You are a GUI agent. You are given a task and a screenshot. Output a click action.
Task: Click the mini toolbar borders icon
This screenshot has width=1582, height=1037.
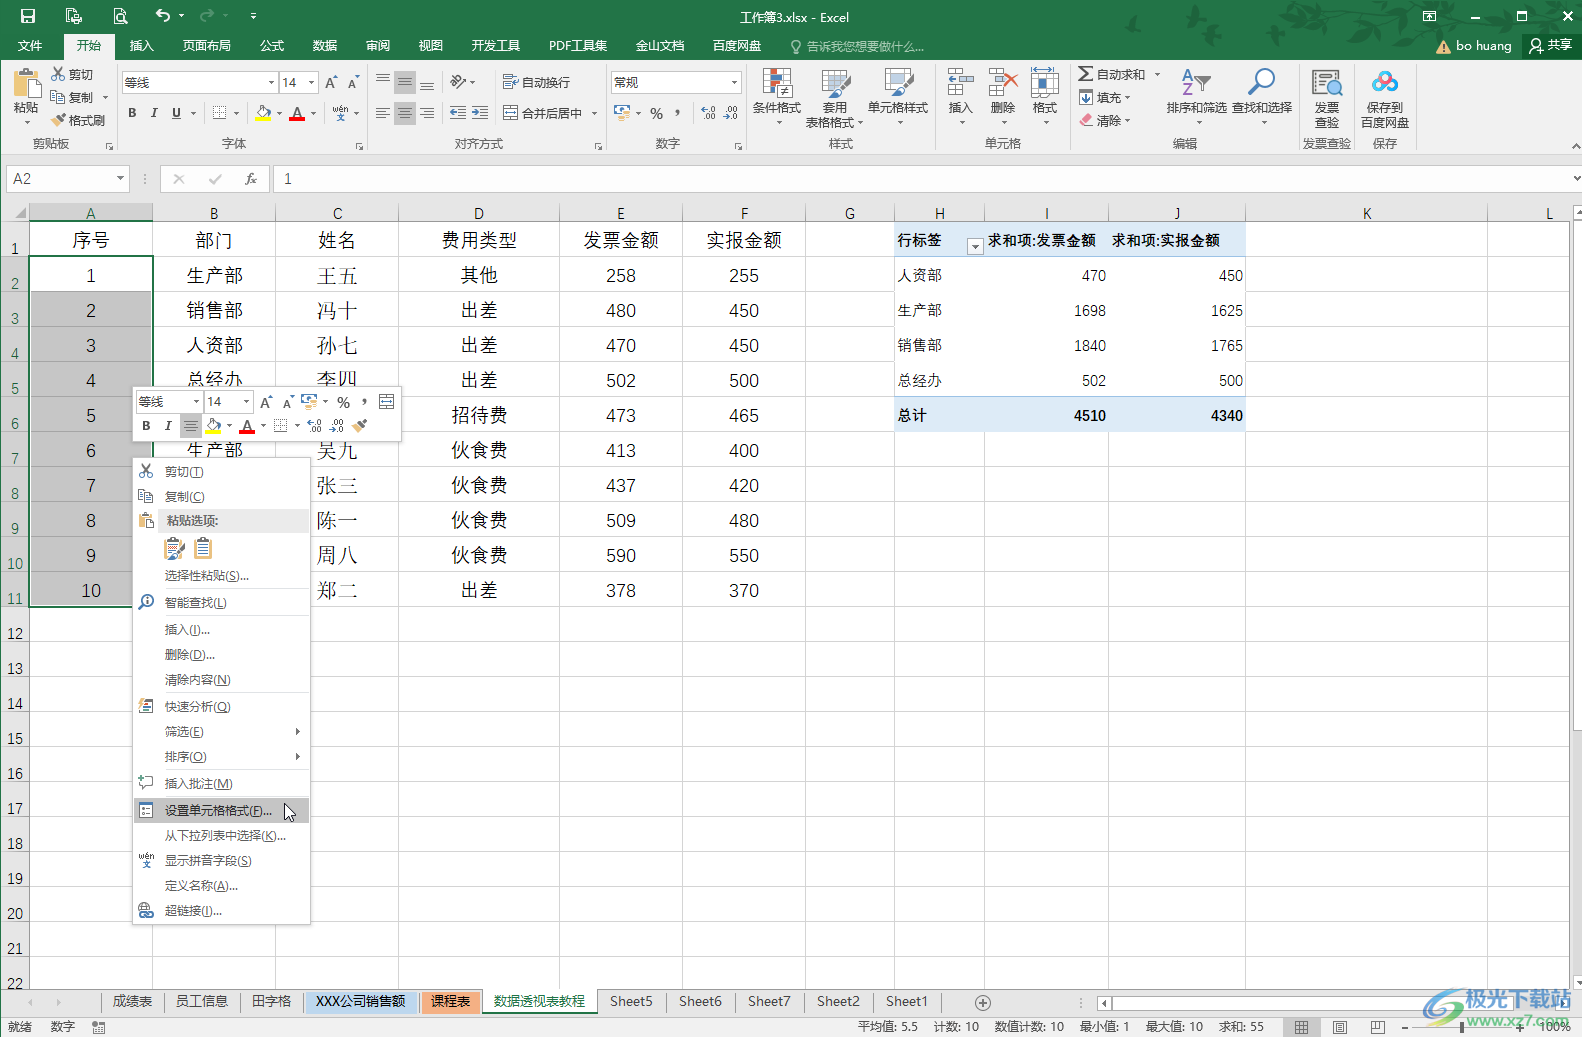(x=281, y=426)
